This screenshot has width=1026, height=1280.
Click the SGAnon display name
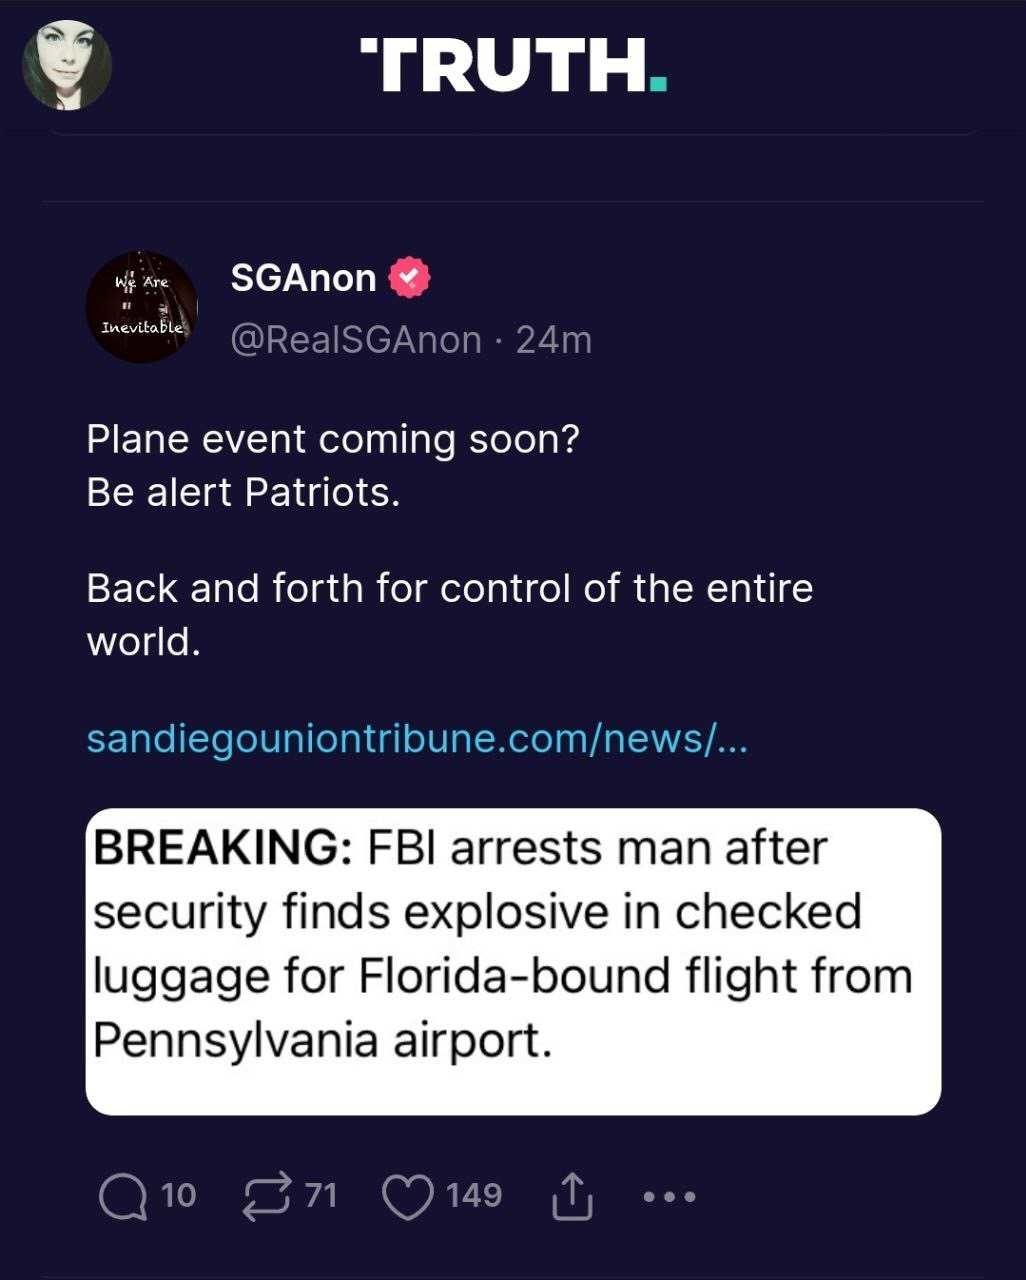tap(303, 278)
